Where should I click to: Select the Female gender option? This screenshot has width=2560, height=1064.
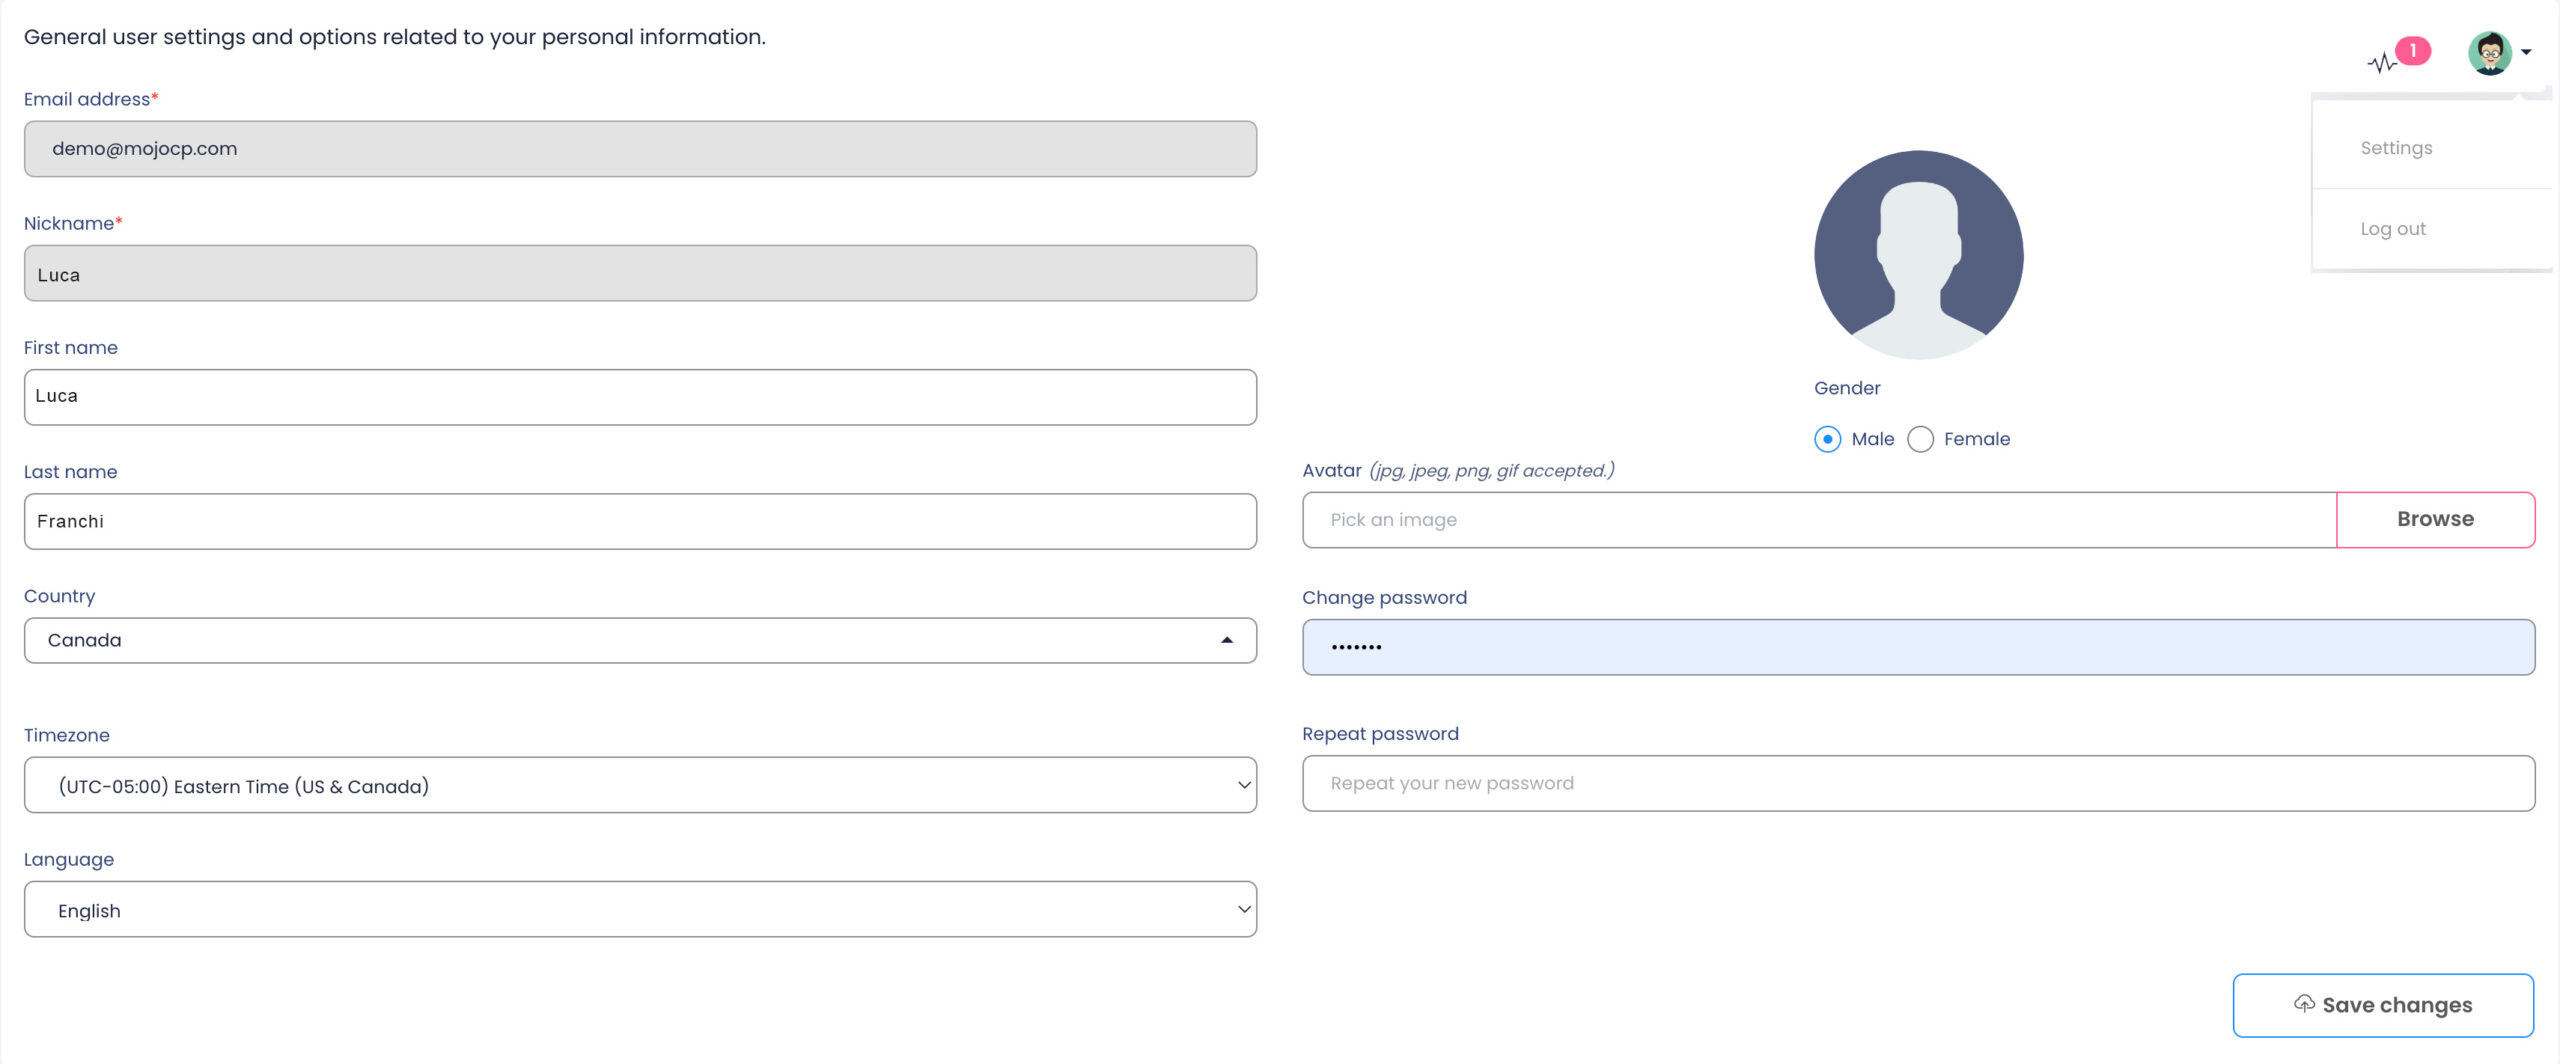(1920, 439)
